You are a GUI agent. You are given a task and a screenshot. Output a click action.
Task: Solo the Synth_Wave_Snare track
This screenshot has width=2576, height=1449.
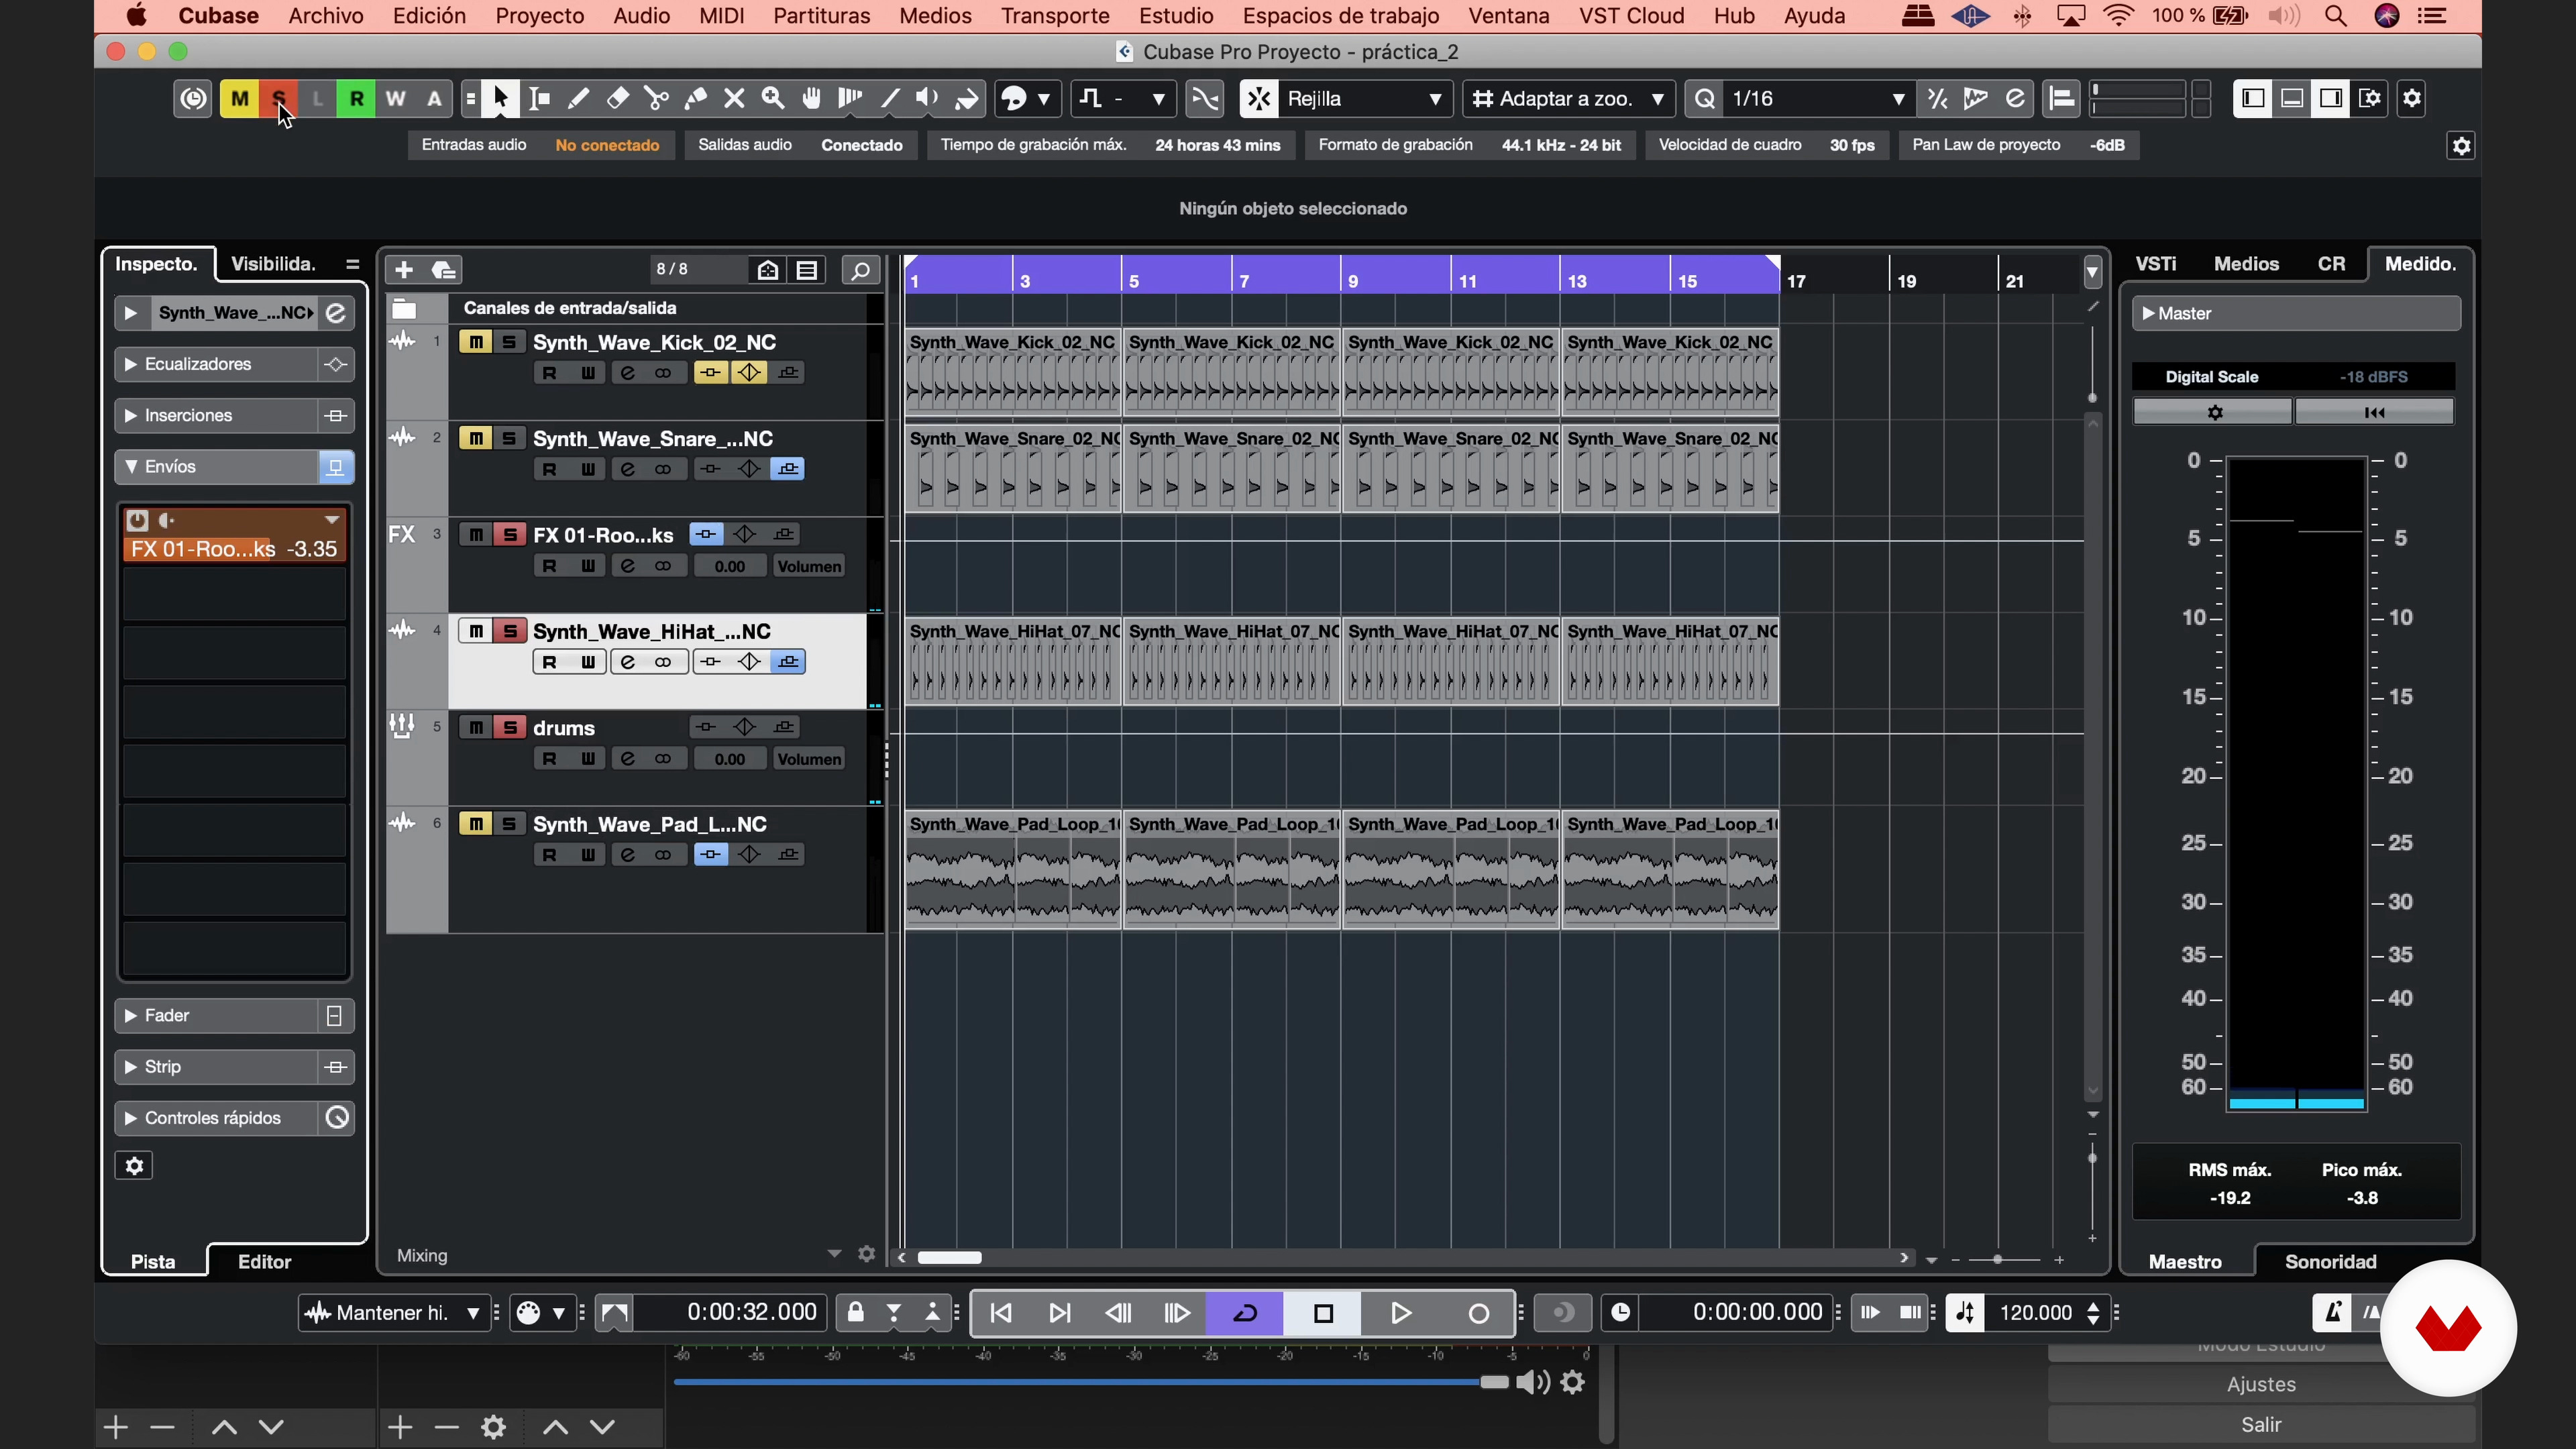(x=510, y=438)
